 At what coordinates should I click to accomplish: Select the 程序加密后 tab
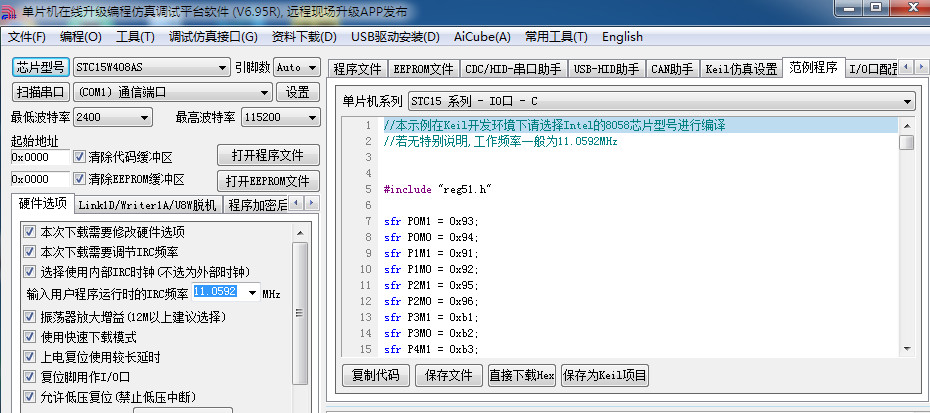(x=256, y=205)
